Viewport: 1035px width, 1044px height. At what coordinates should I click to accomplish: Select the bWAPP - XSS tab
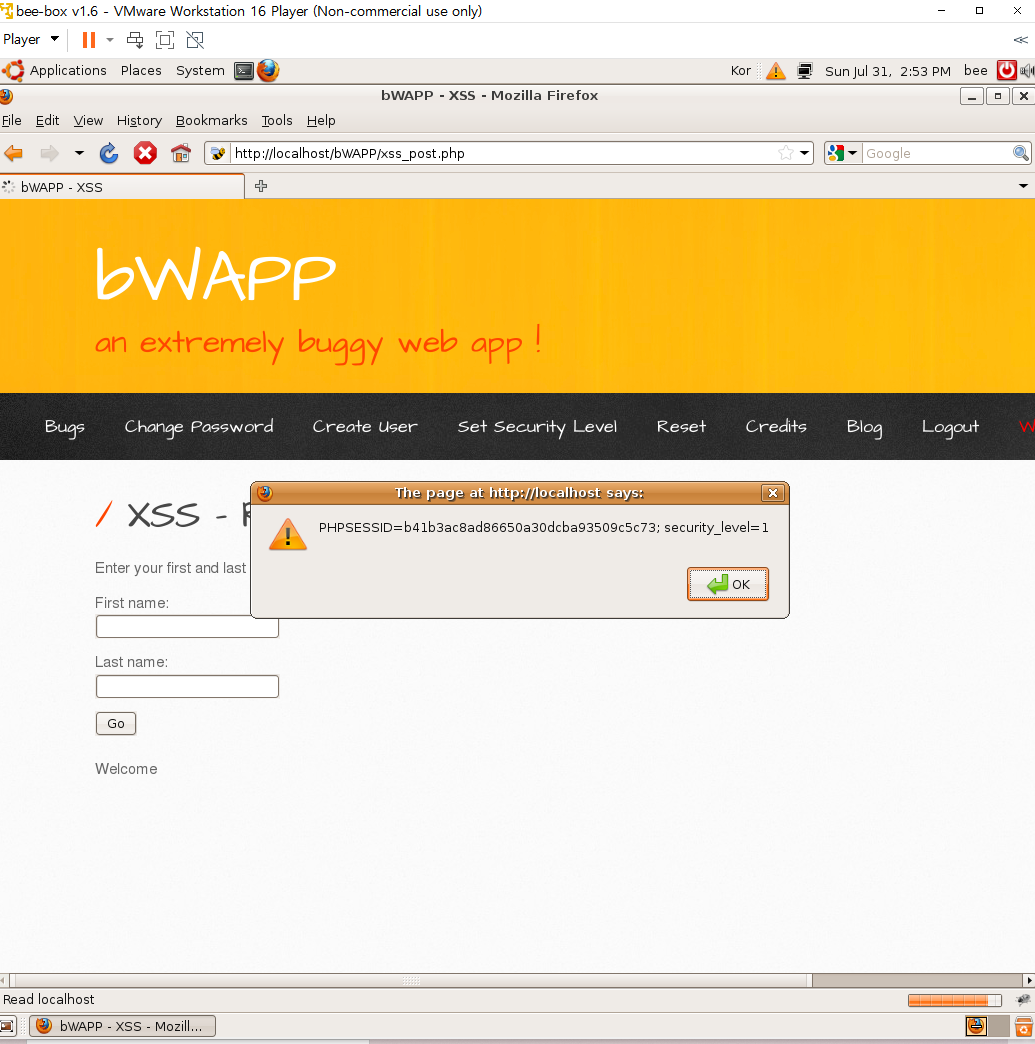pos(122,187)
